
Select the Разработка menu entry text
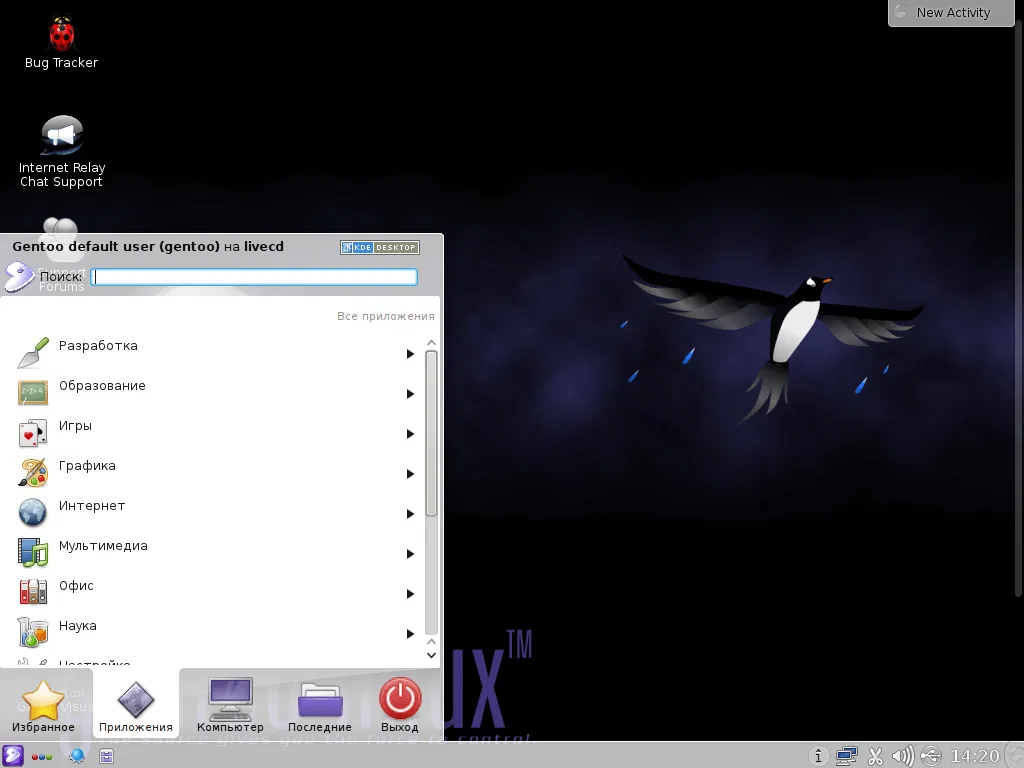98,345
